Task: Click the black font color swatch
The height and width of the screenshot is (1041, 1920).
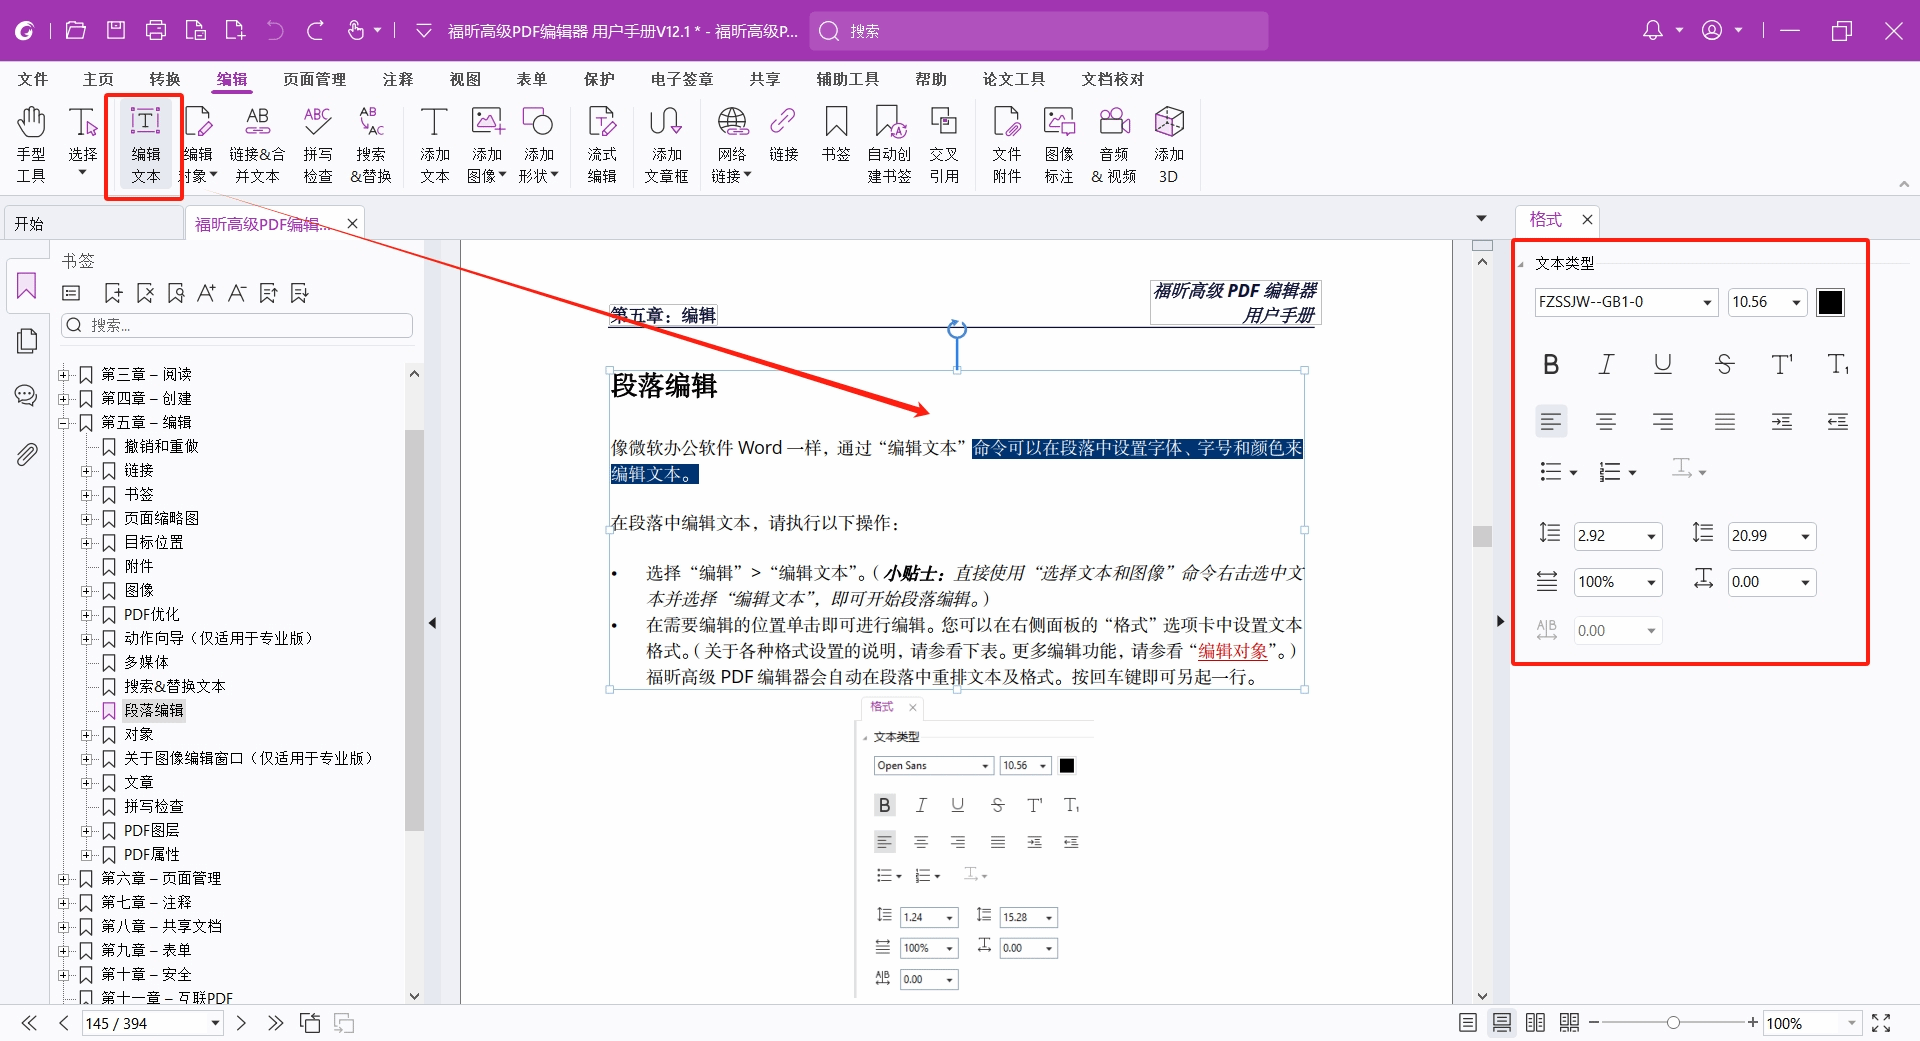Action: coord(1830,303)
